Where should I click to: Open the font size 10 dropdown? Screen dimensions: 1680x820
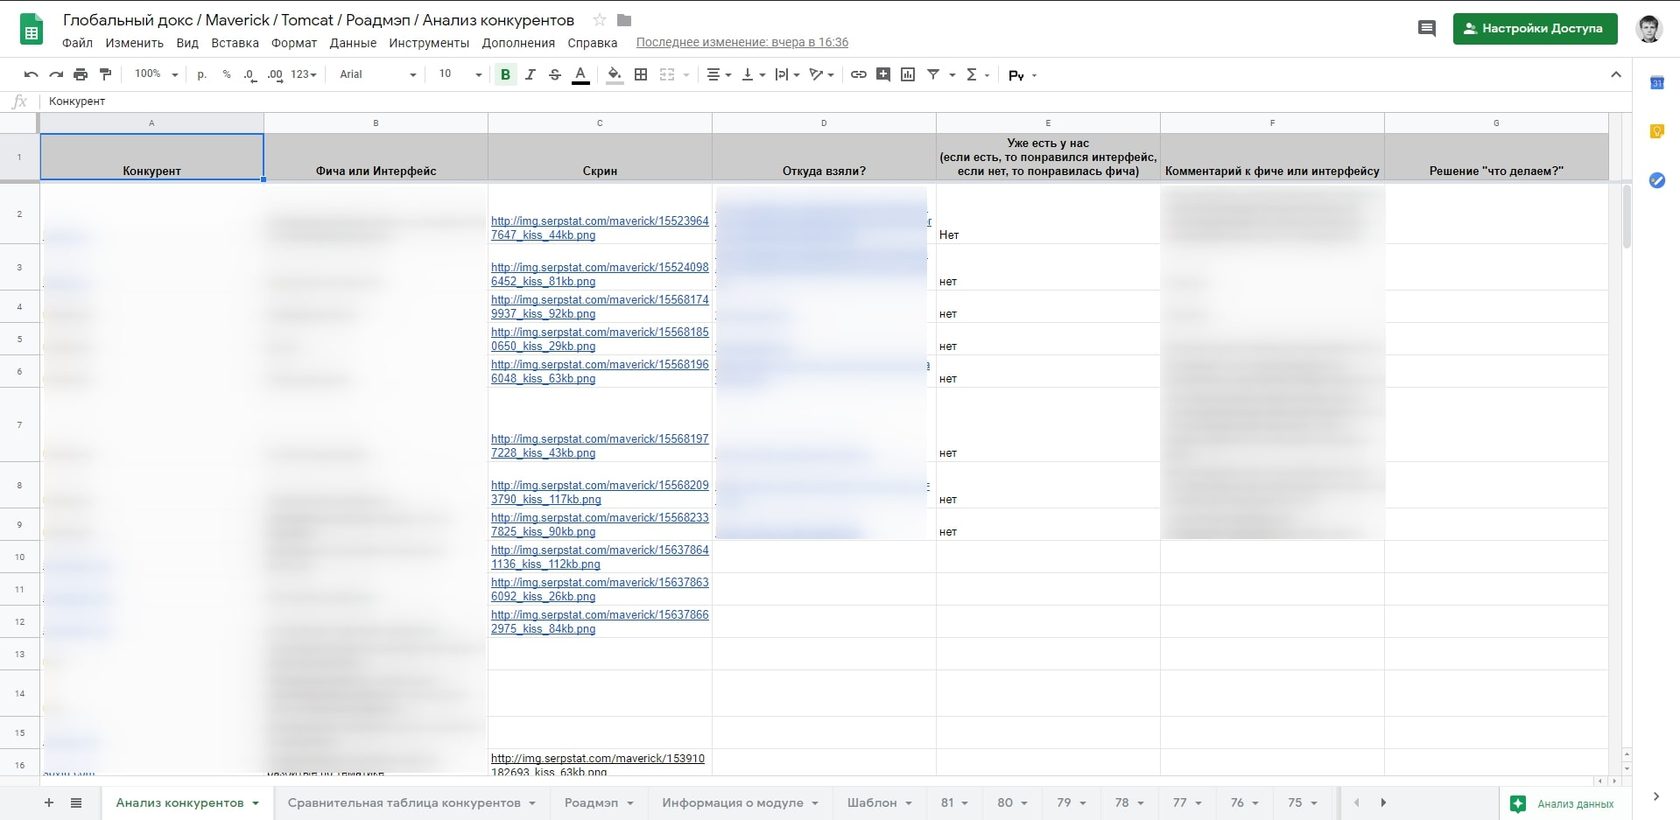[x=460, y=74]
